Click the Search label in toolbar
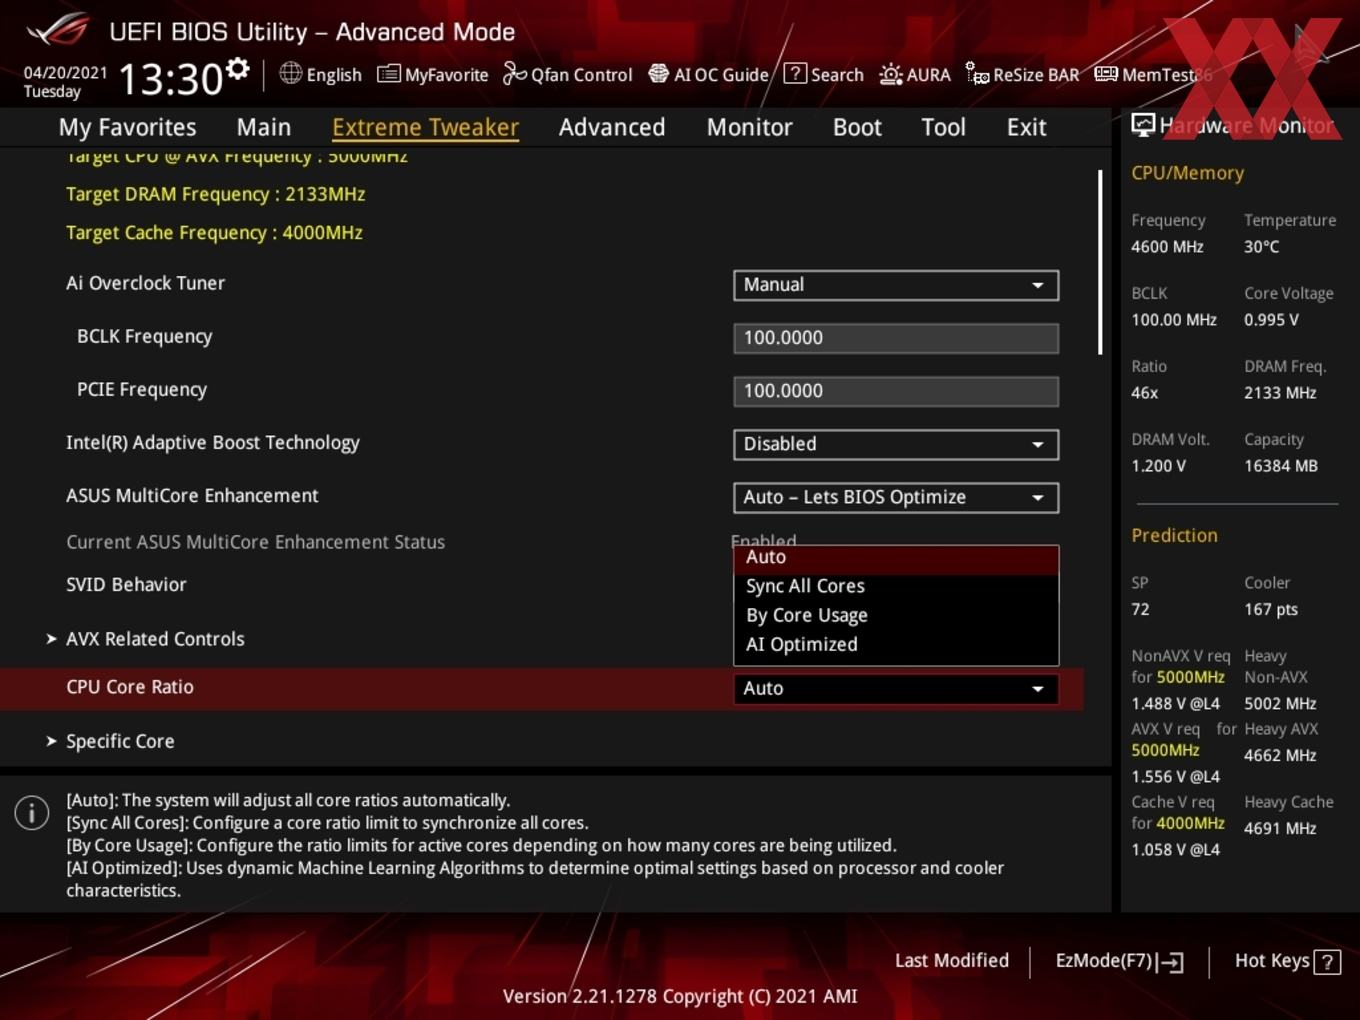 pos(837,75)
